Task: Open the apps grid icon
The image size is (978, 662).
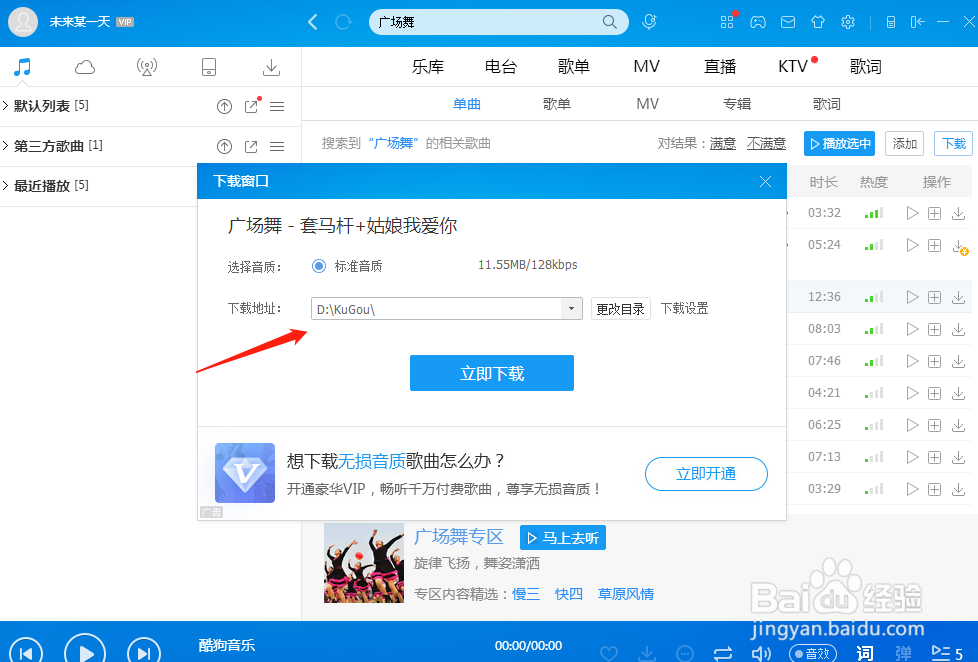Action: pos(727,22)
